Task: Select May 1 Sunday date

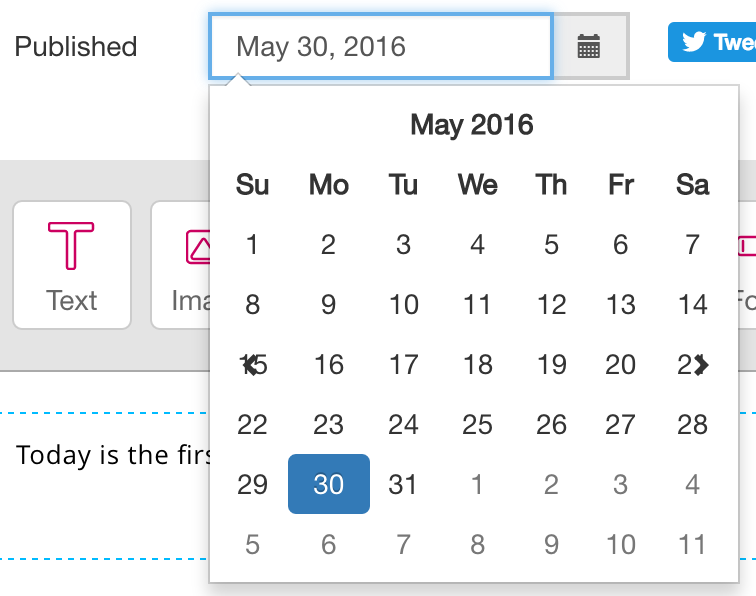Action: coord(252,244)
